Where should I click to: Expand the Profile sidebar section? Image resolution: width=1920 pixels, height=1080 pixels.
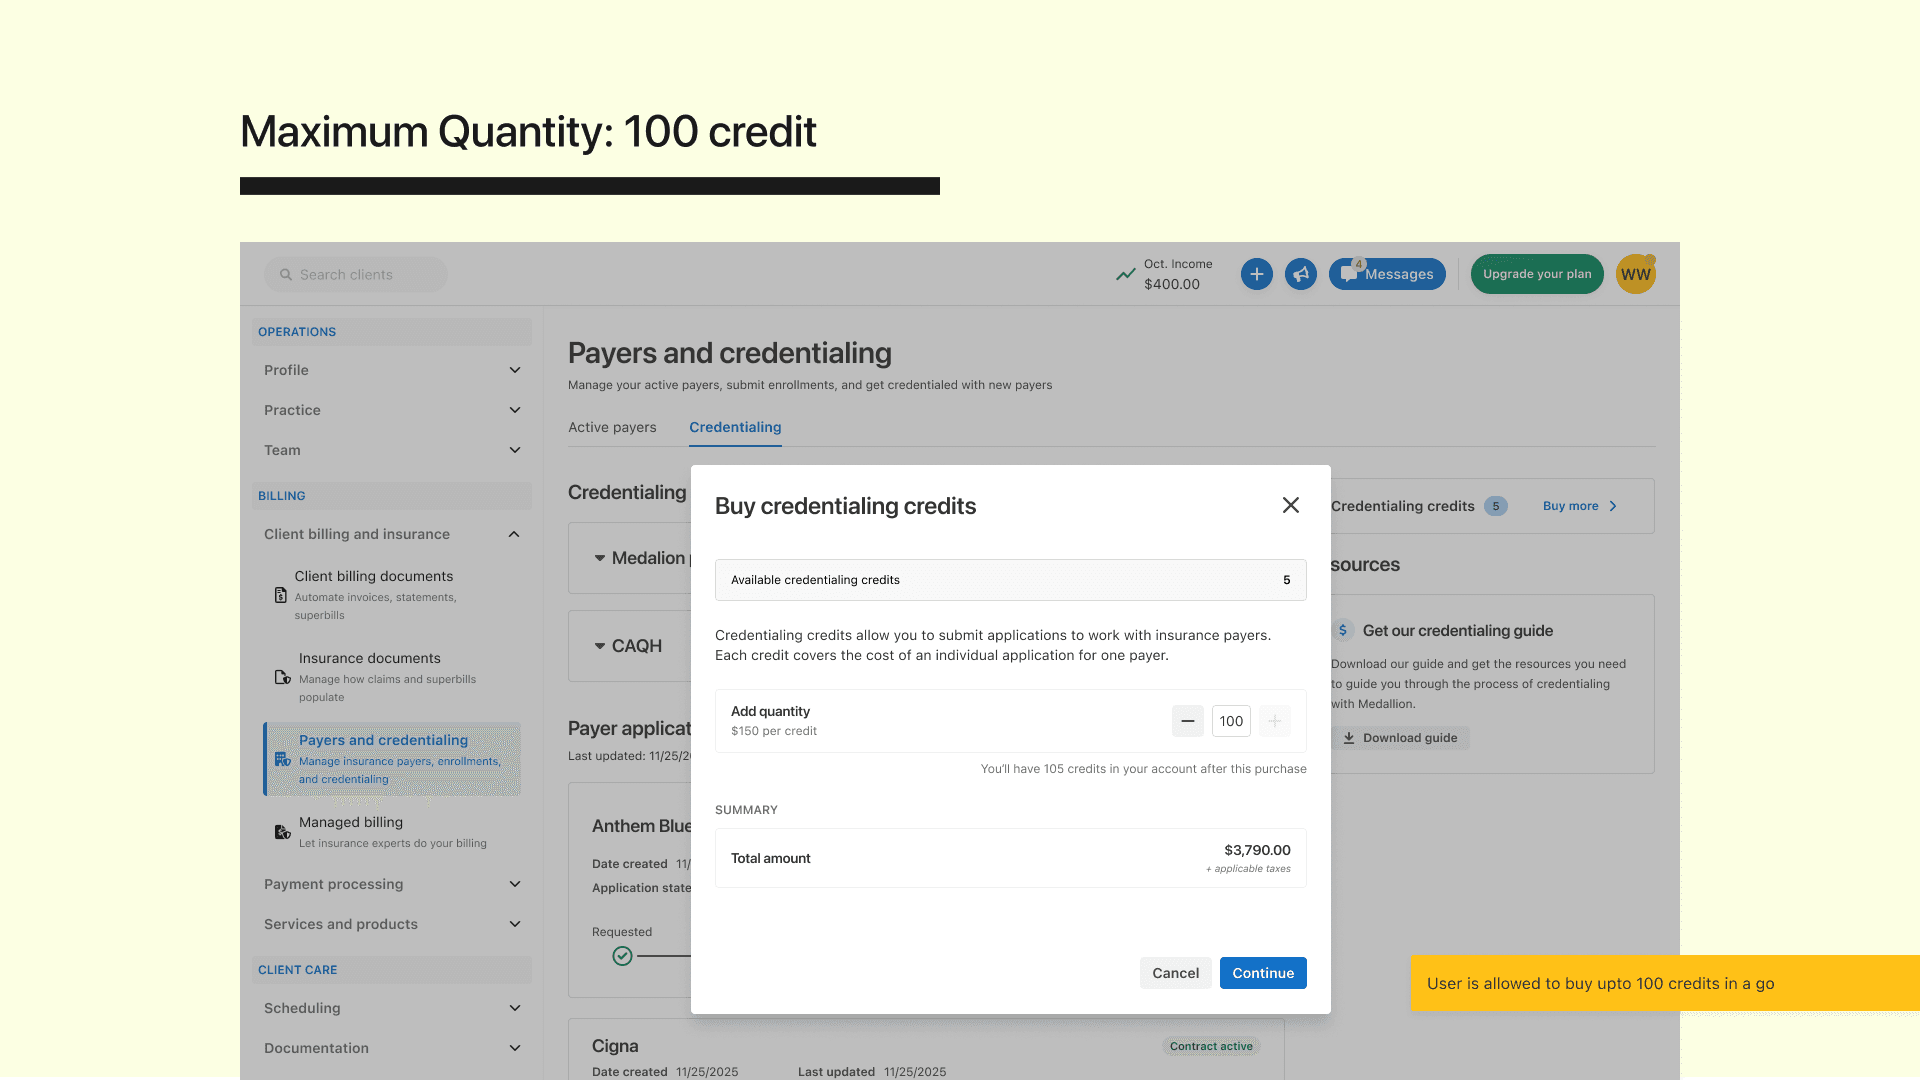(x=392, y=370)
